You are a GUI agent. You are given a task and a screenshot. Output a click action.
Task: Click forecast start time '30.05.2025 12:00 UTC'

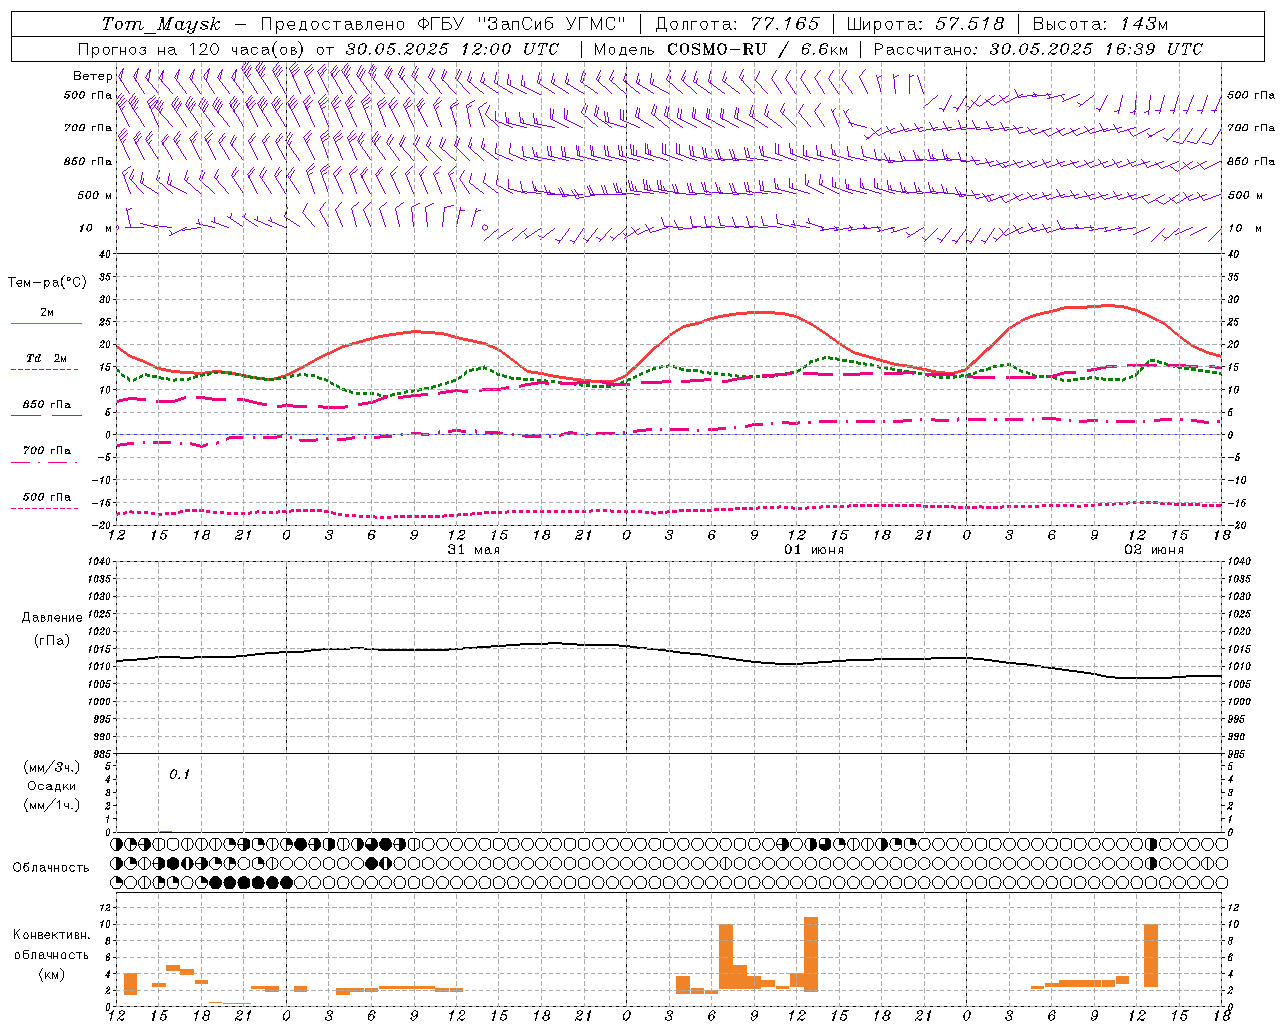[x=452, y=49]
